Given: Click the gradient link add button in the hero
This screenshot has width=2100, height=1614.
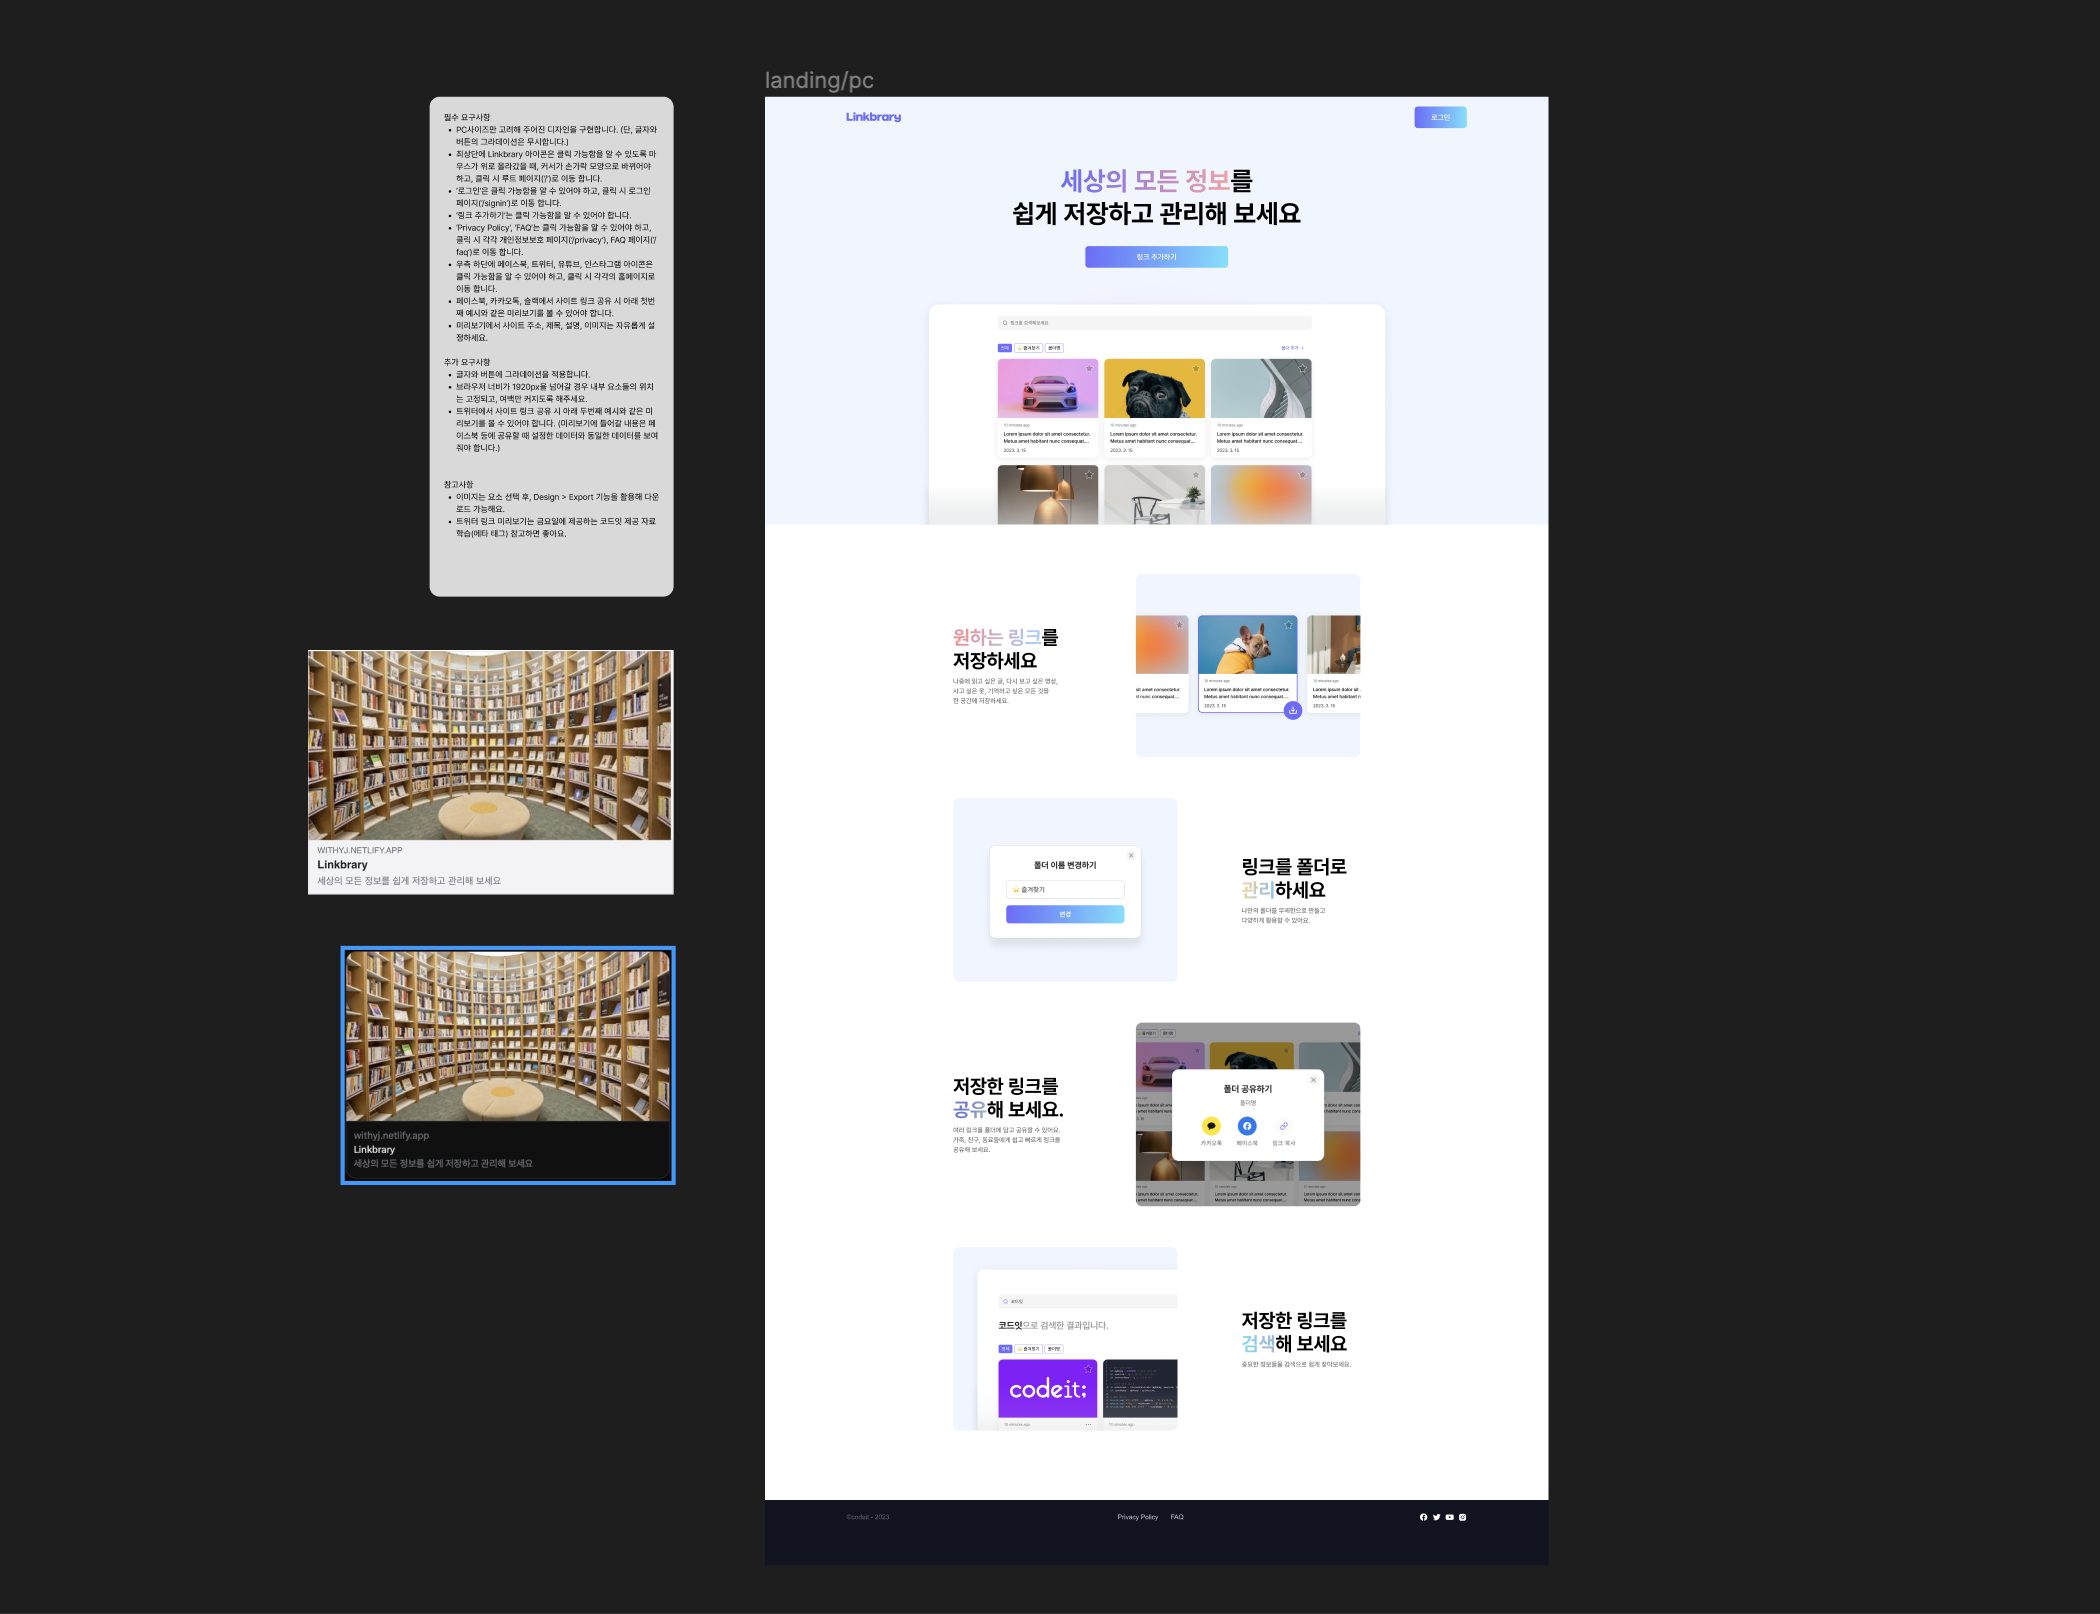Looking at the screenshot, I should point(1156,257).
